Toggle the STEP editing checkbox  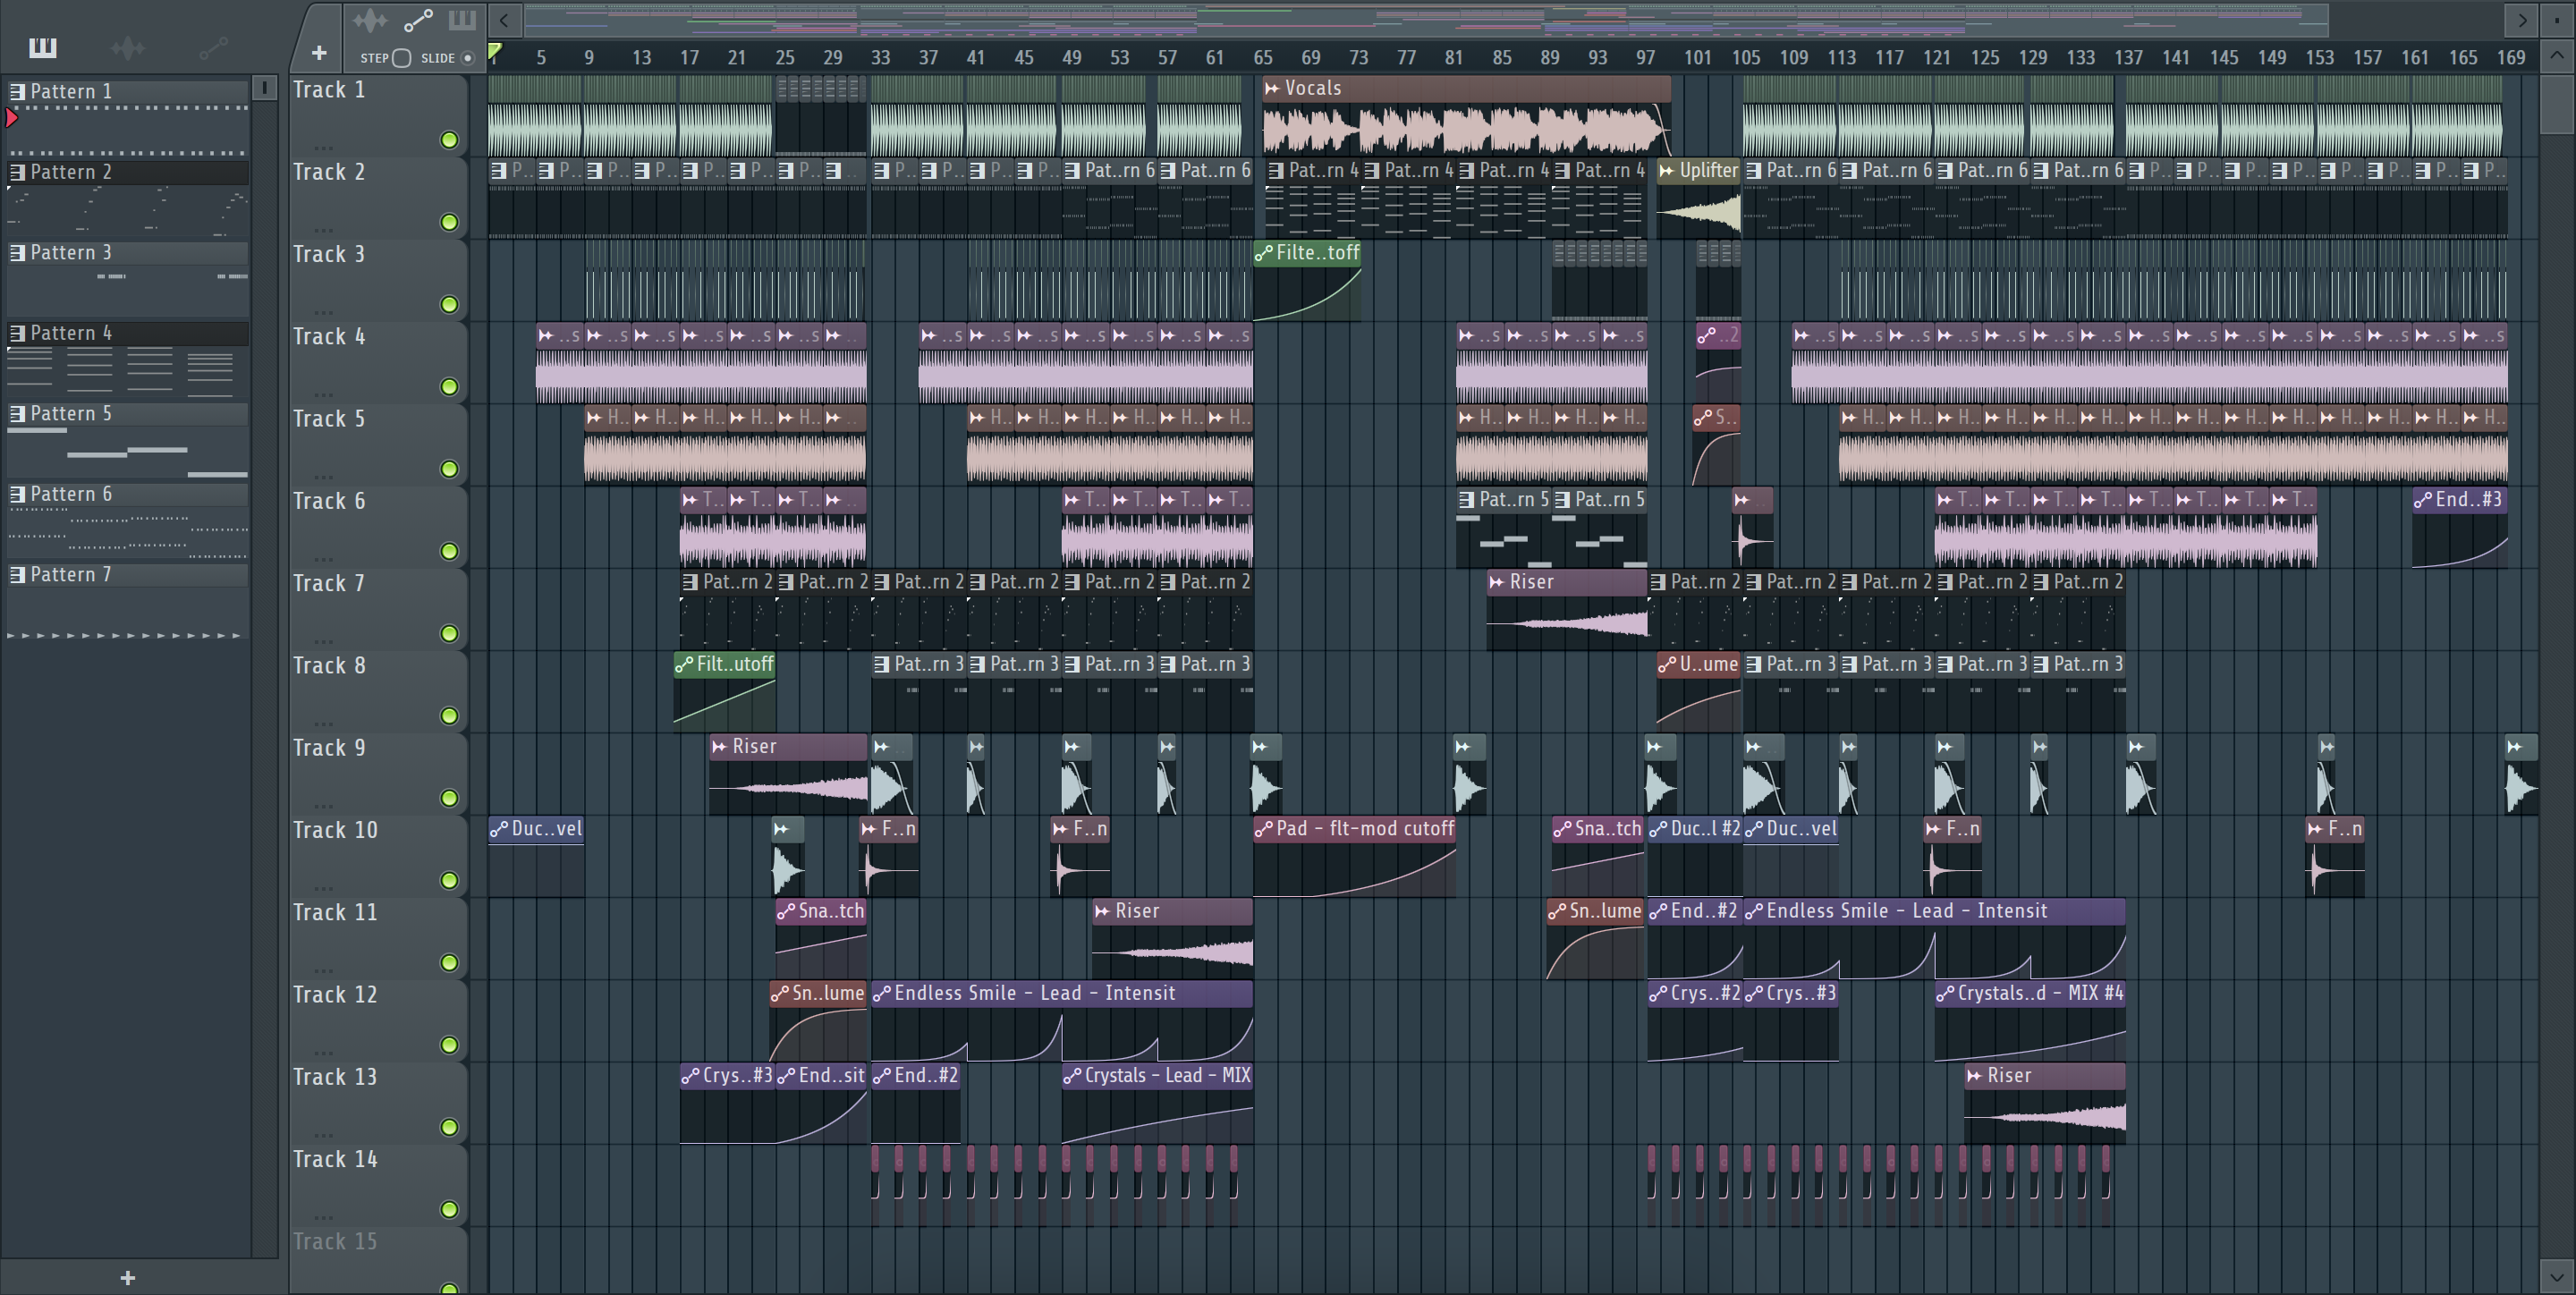pyautogui.click(x=401, y=58)
